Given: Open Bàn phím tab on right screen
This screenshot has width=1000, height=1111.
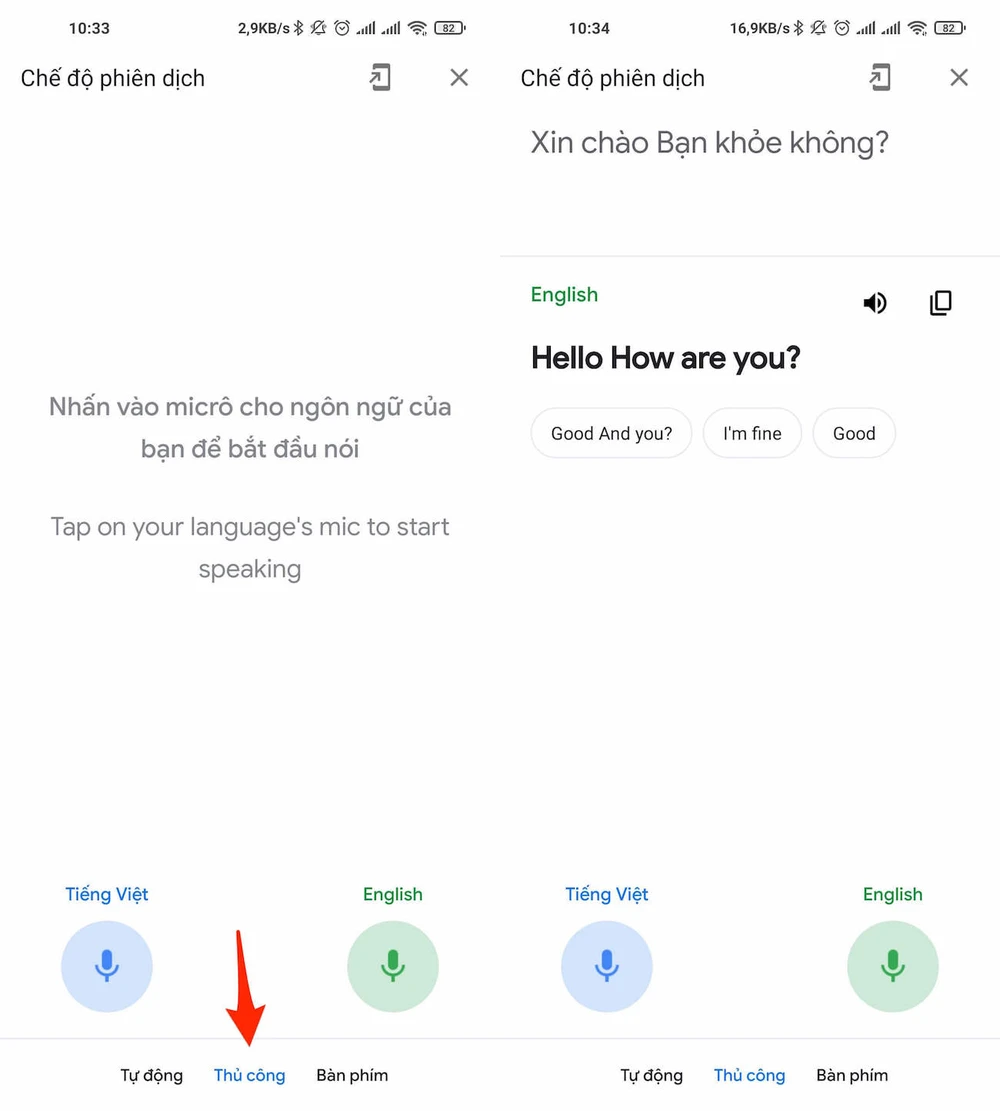Looking at the screenshot, I should coord(852,1076).
